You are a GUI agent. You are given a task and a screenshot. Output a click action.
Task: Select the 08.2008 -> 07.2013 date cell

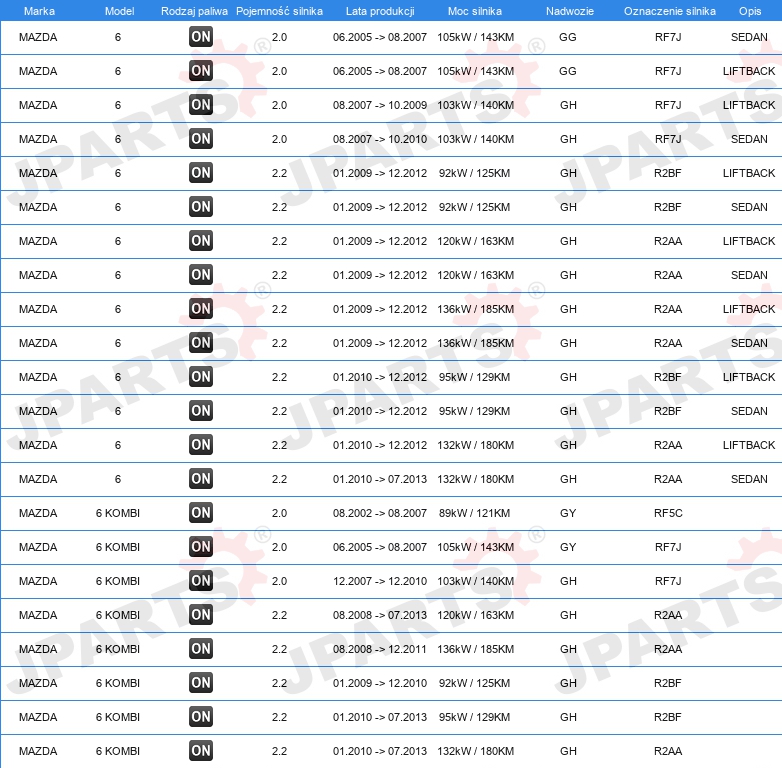click(380, 615)
